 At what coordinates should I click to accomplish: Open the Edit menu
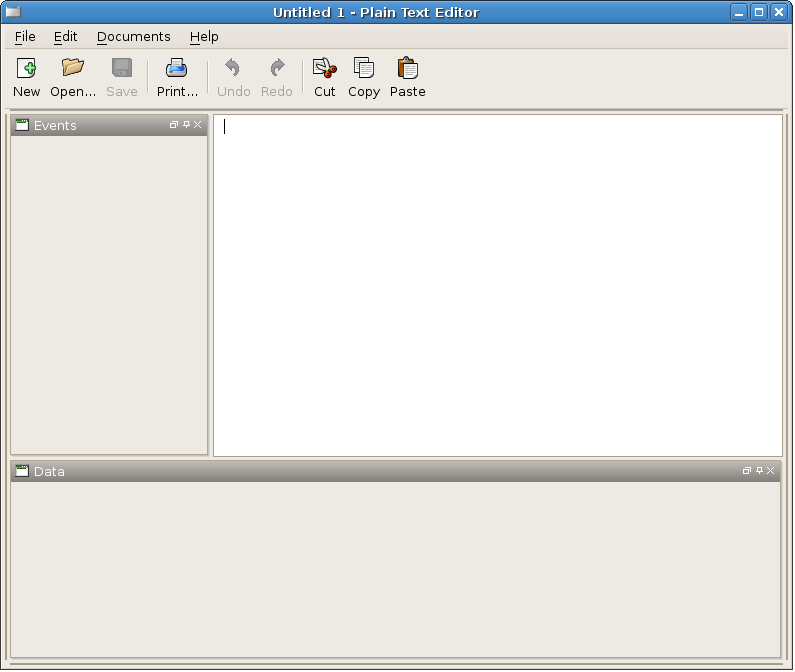[x=65, y=37]
